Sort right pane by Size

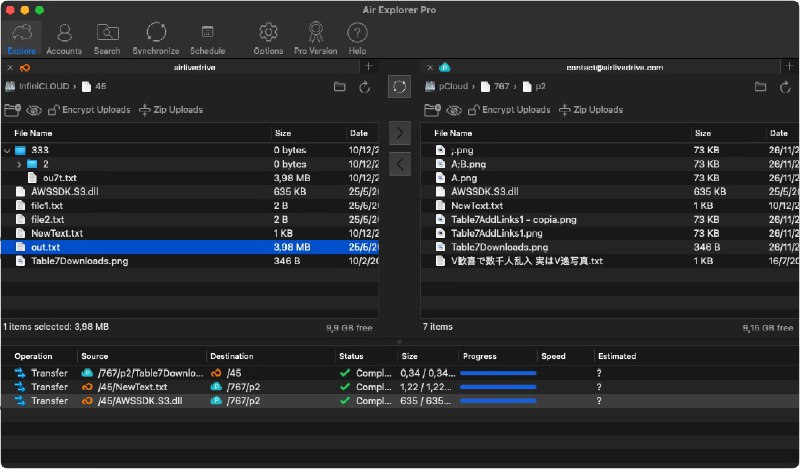703,133
